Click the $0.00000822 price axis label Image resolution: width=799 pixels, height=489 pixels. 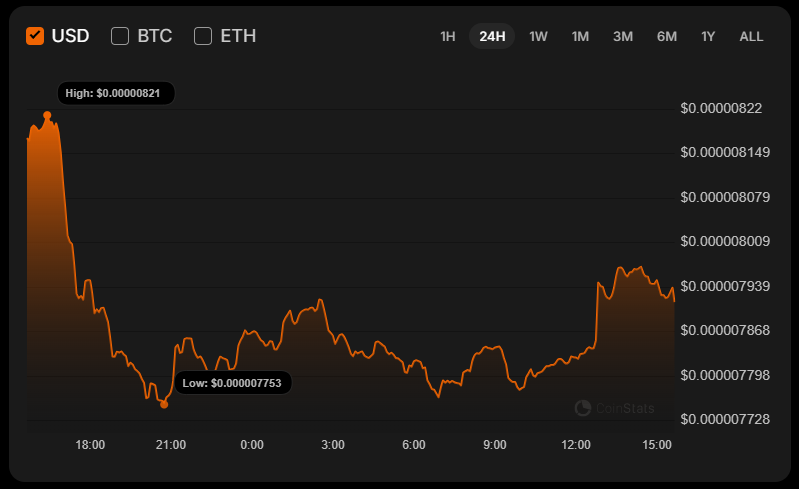click(x=721, y=108)
